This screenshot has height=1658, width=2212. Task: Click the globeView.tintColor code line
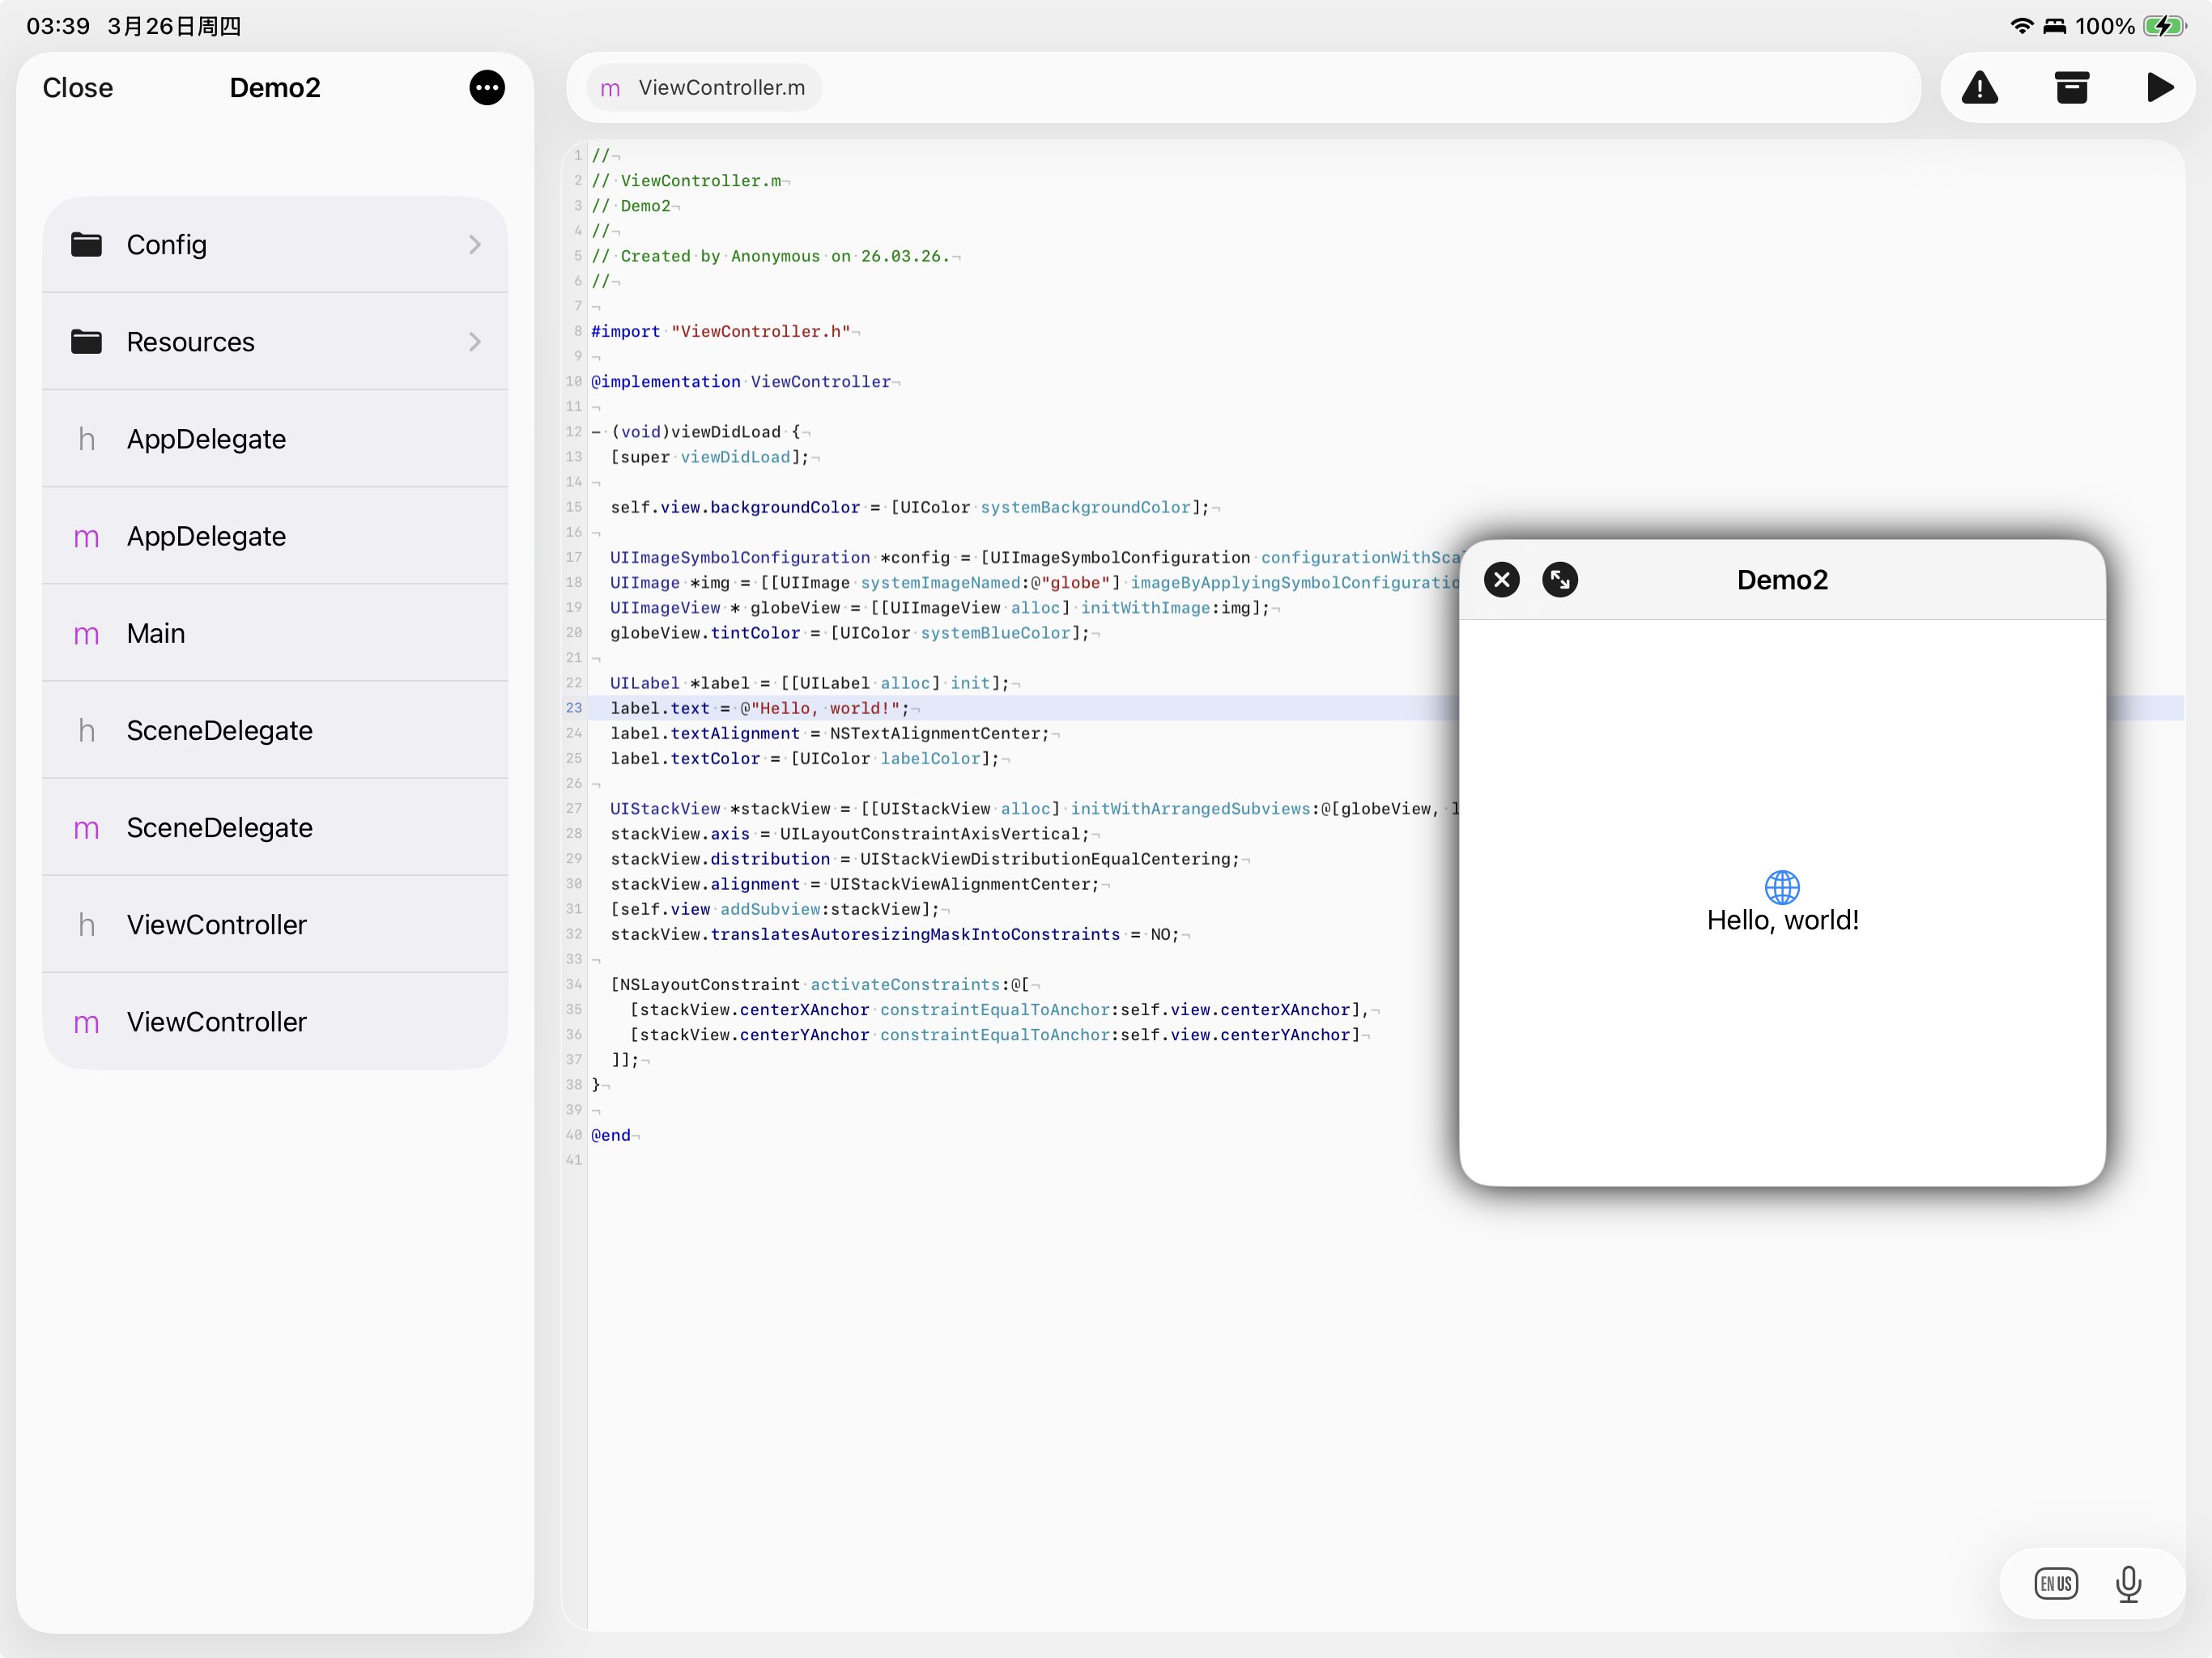850,633
